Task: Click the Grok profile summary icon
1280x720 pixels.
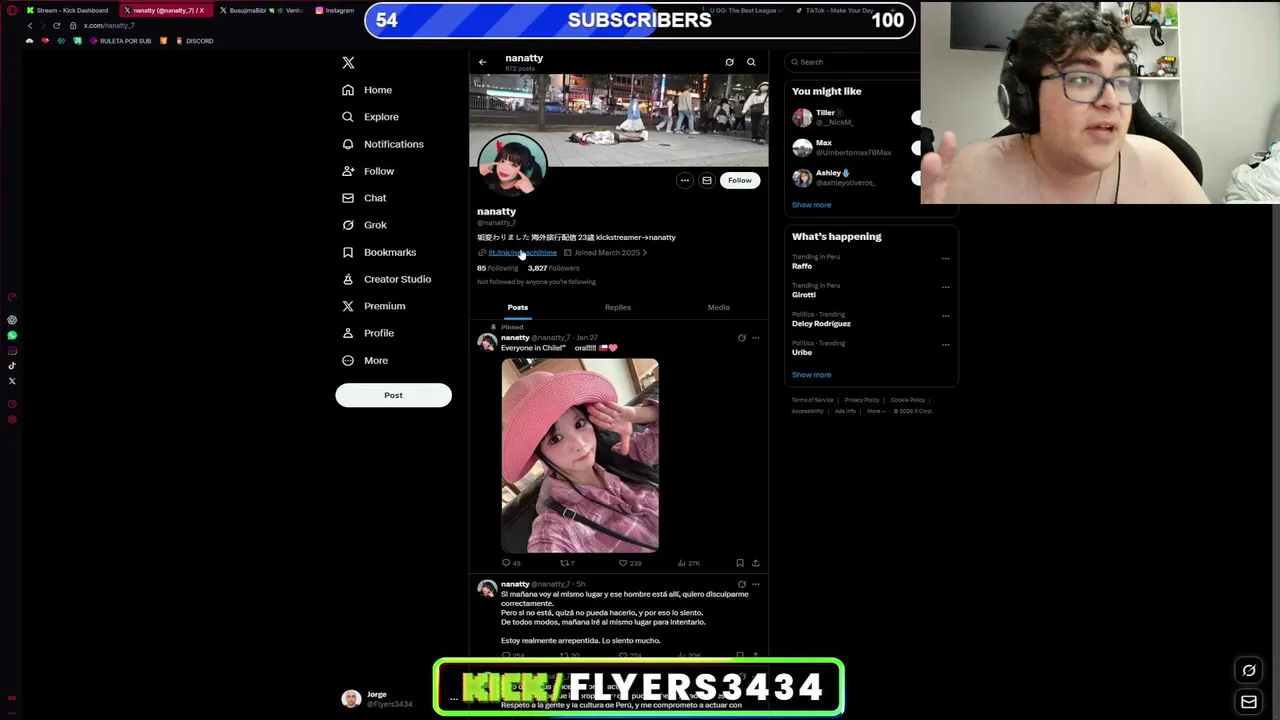Action: (x=729, y=62)
